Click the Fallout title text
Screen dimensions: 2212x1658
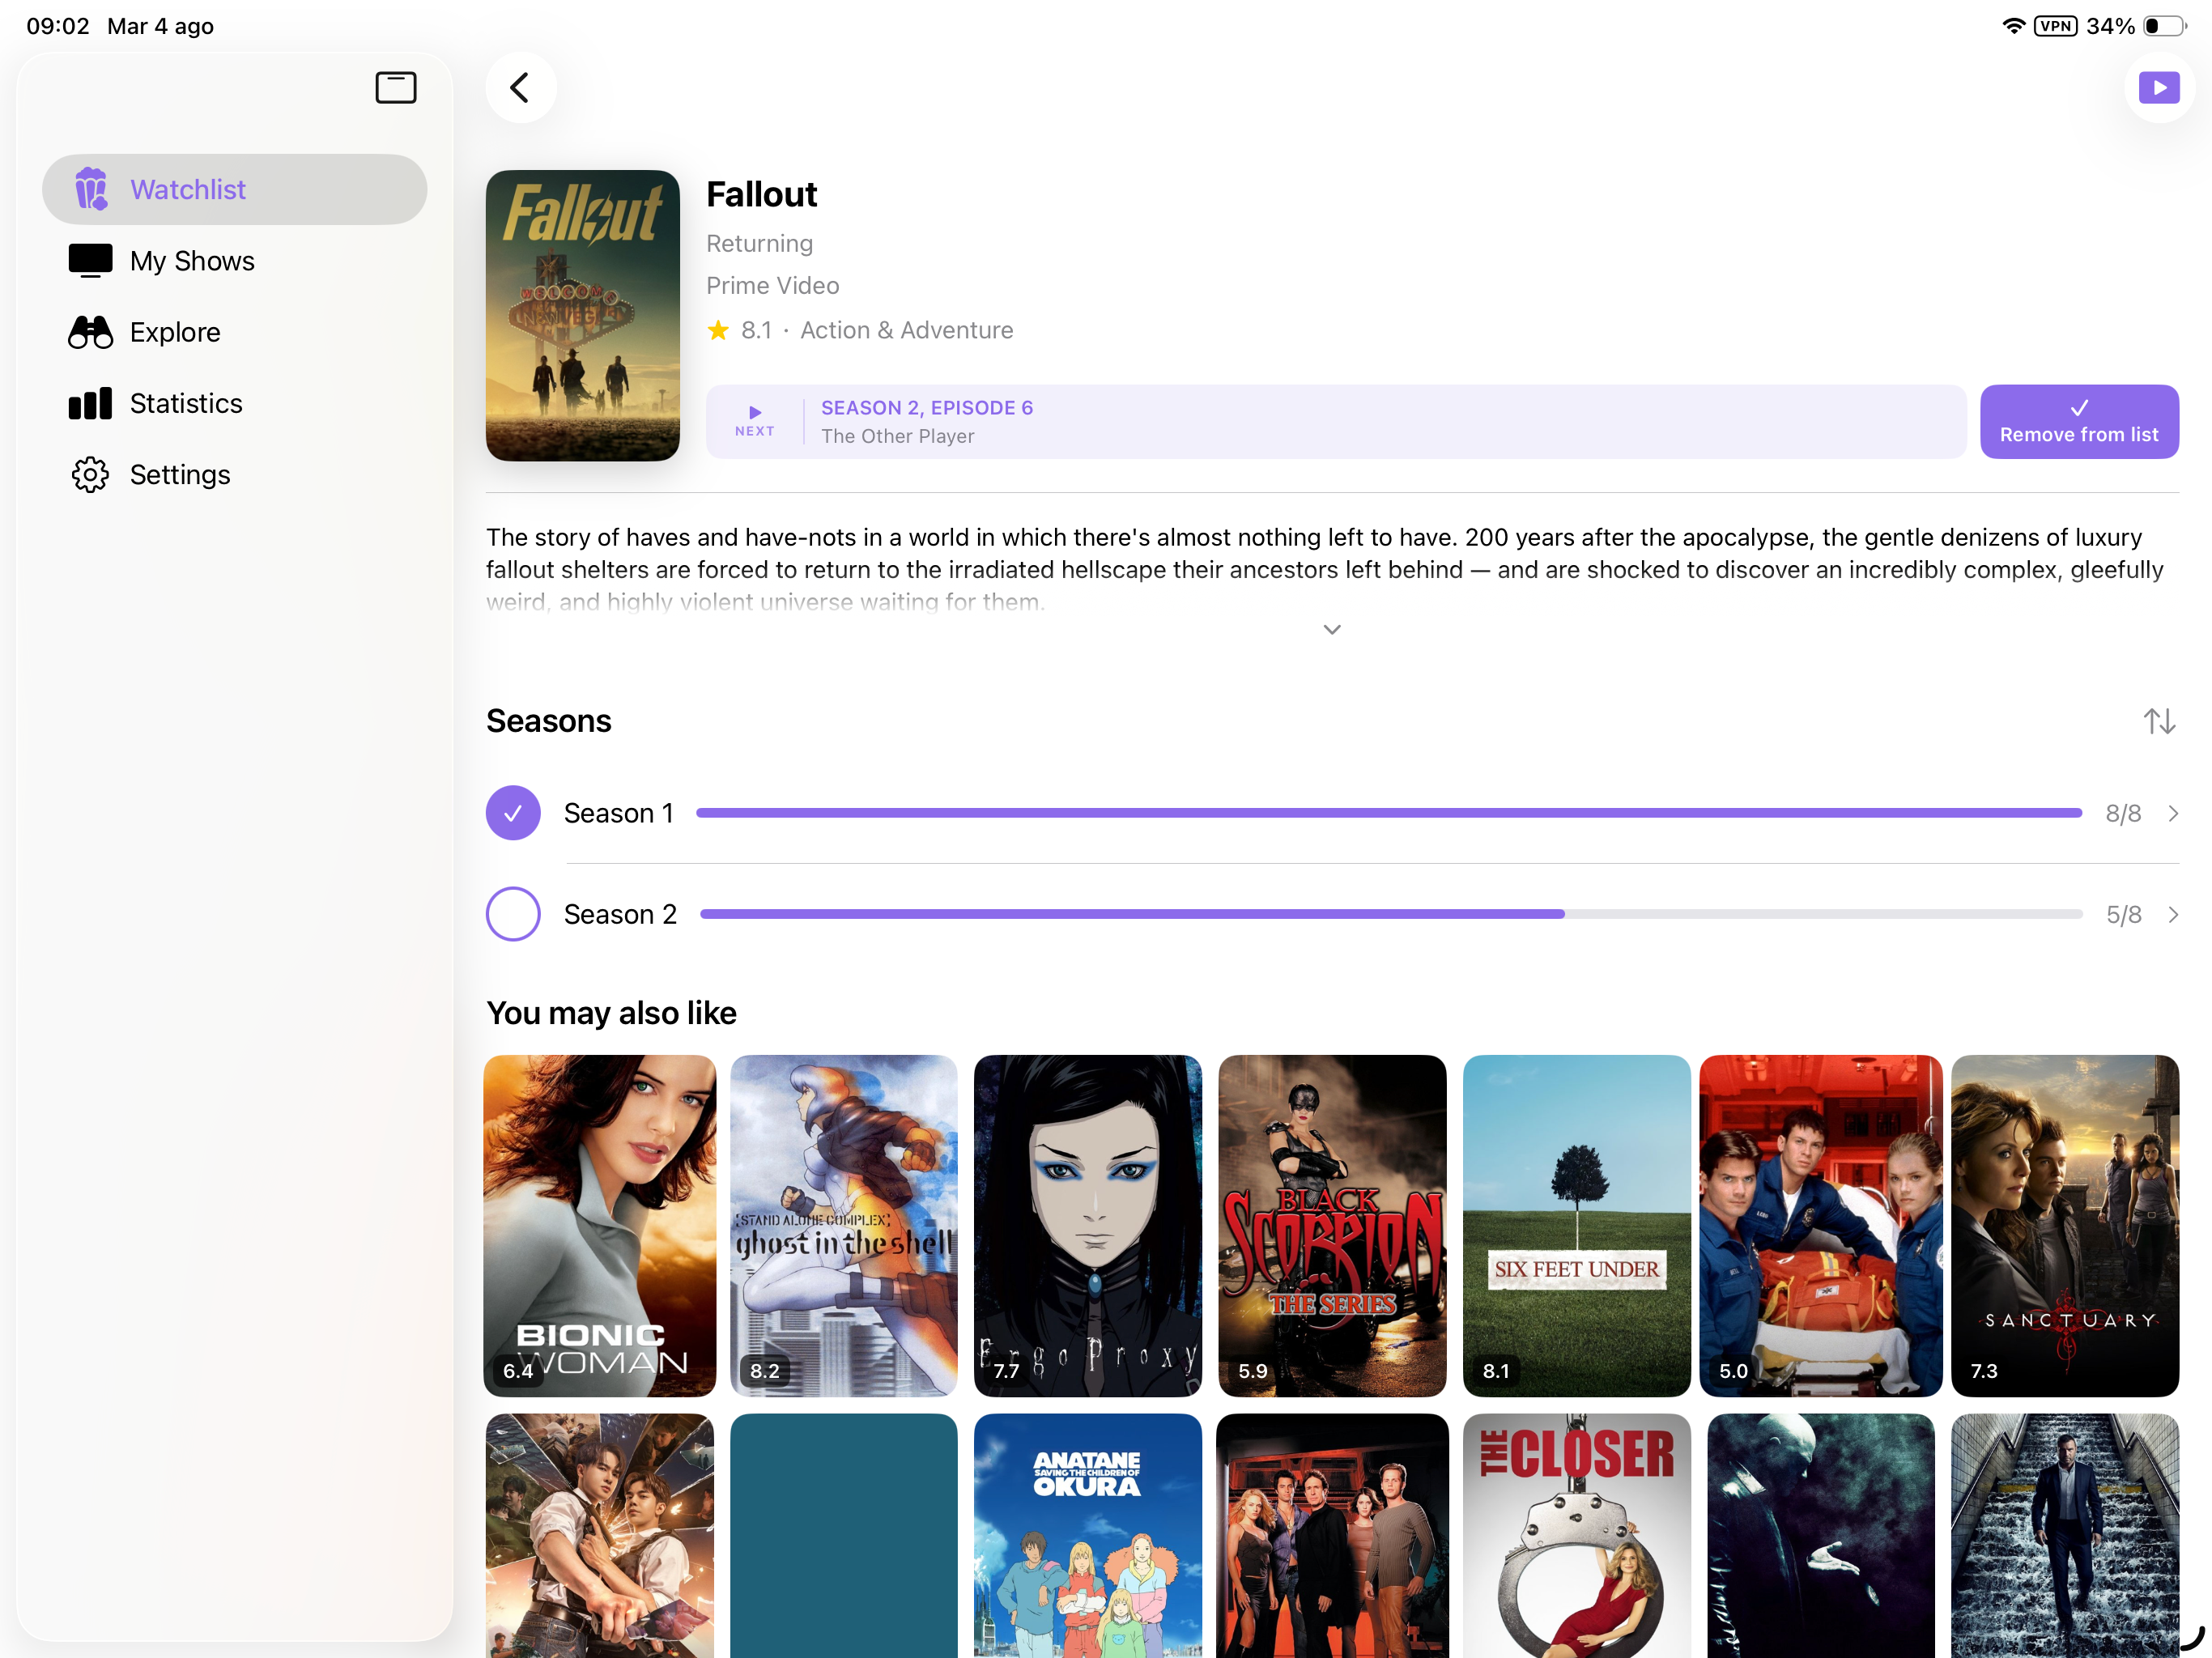762,194
